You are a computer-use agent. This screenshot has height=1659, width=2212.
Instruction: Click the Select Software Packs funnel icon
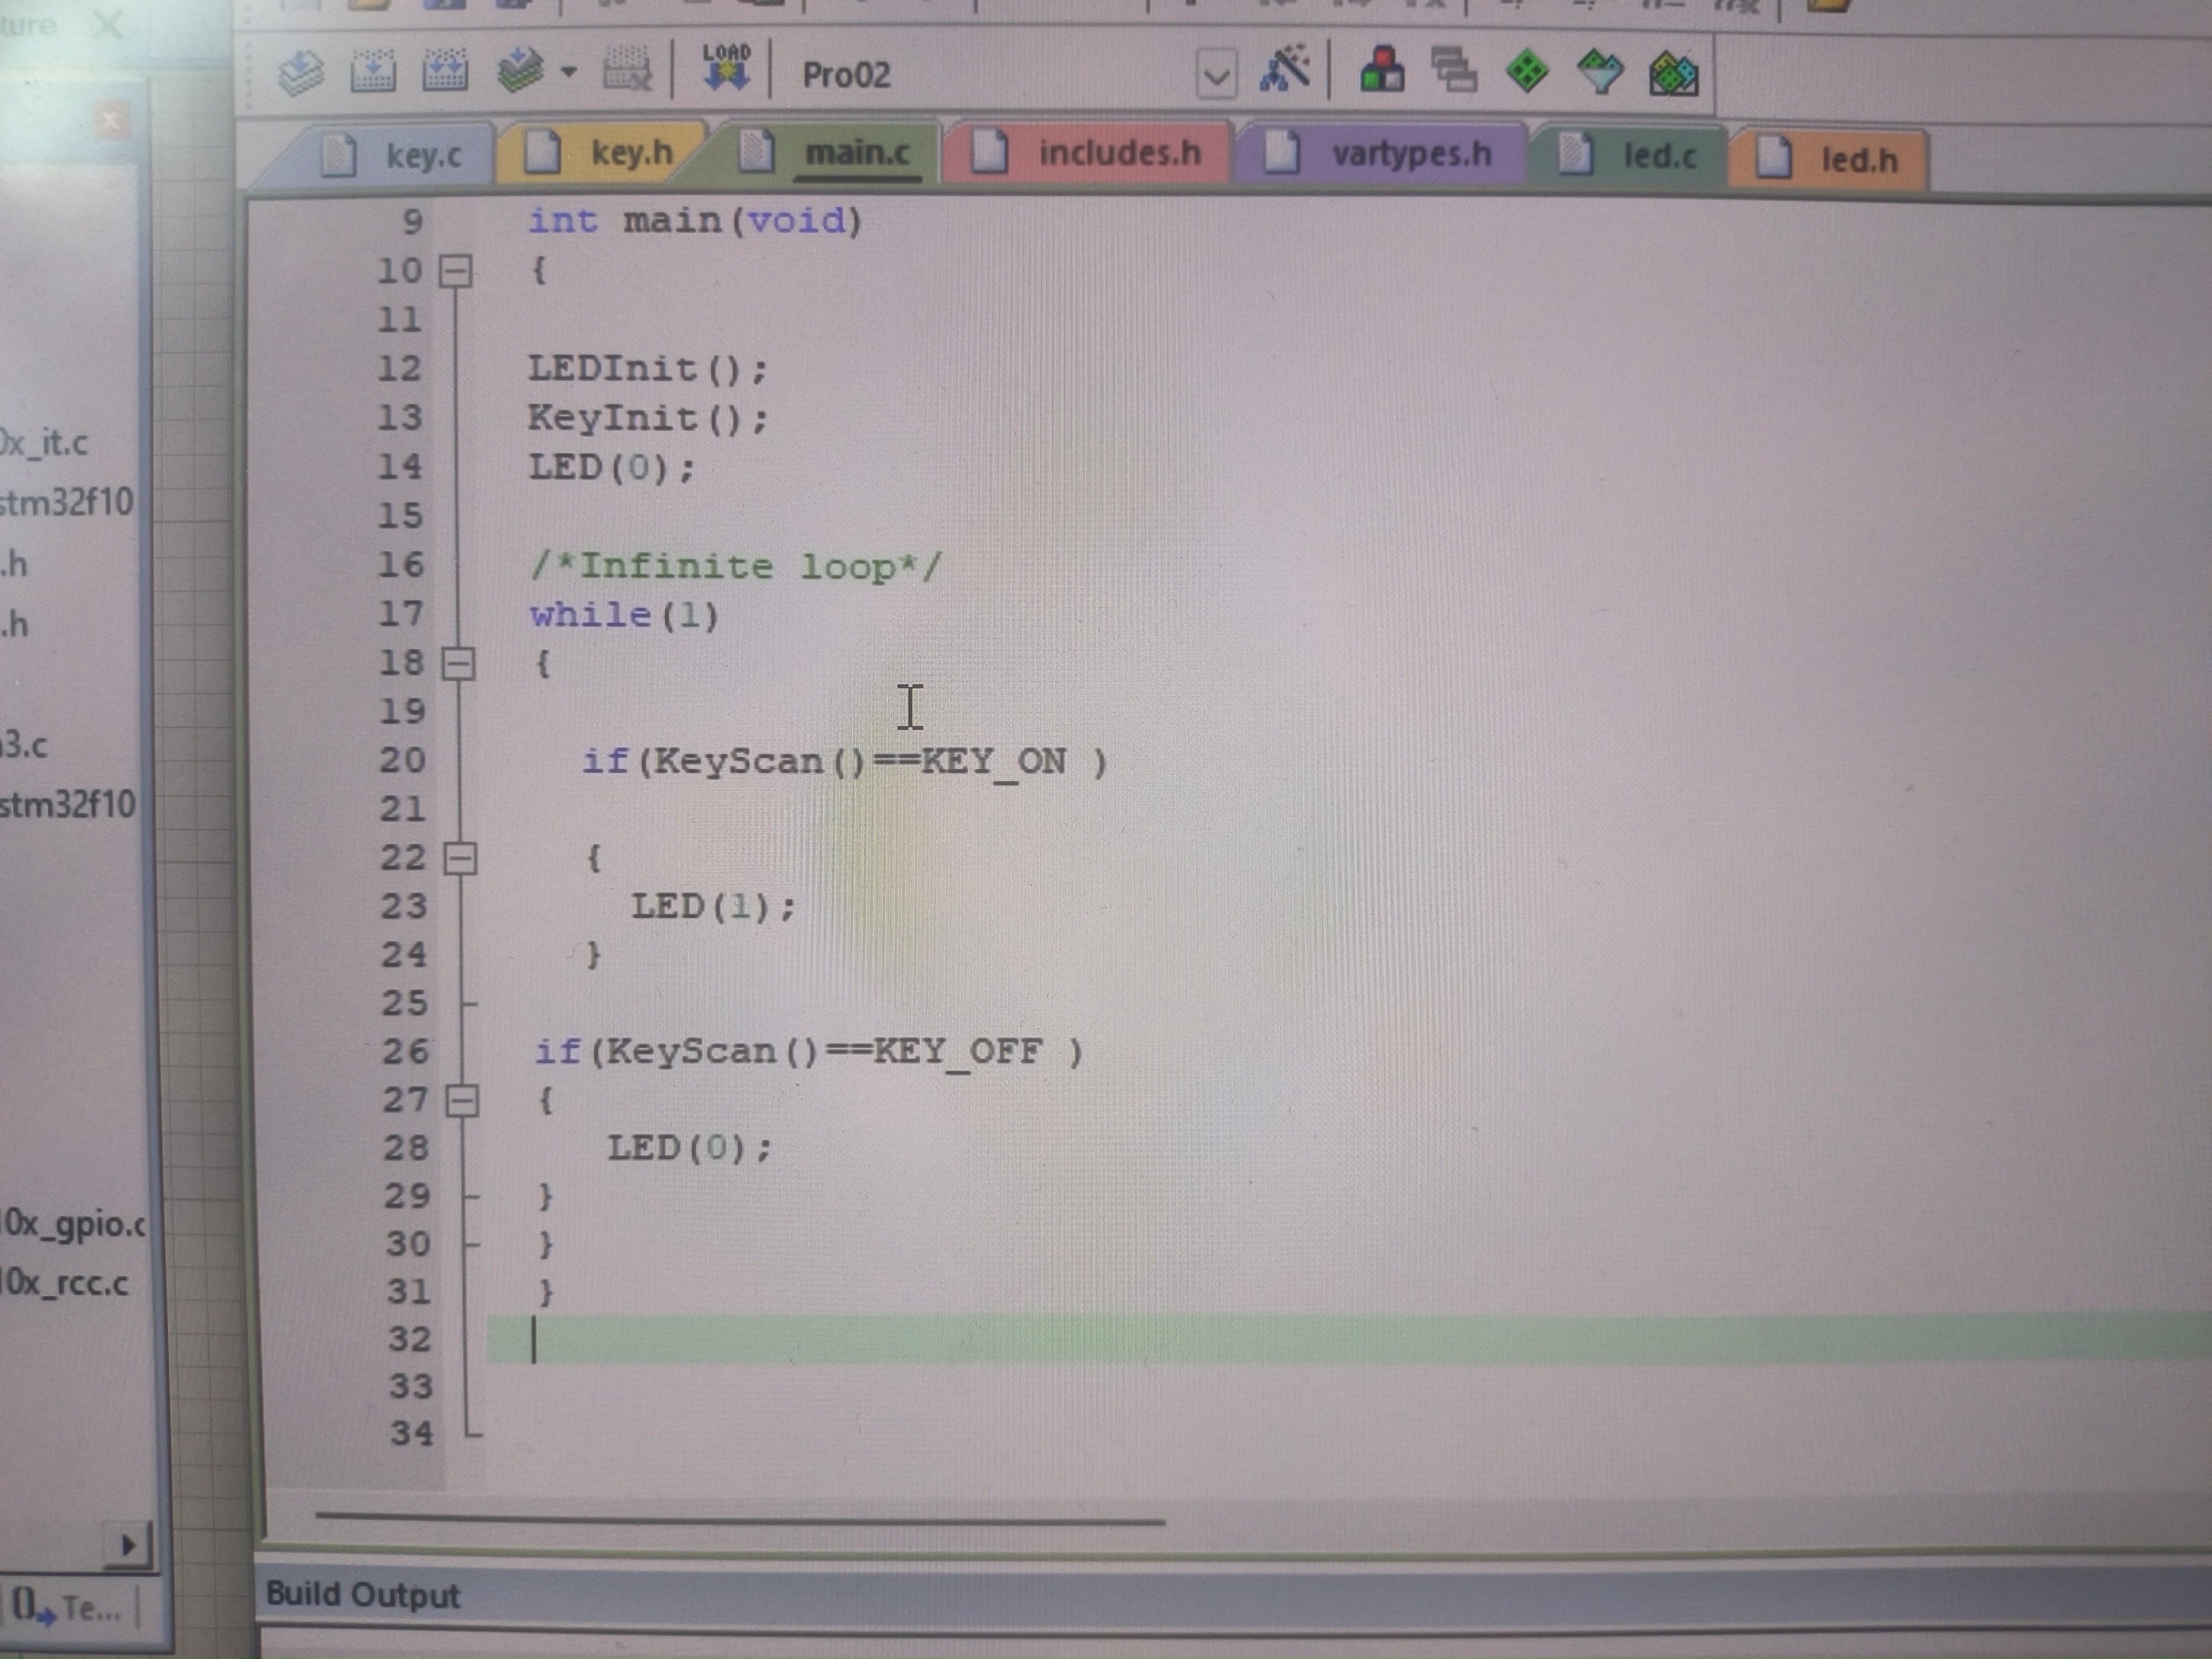1599,73
